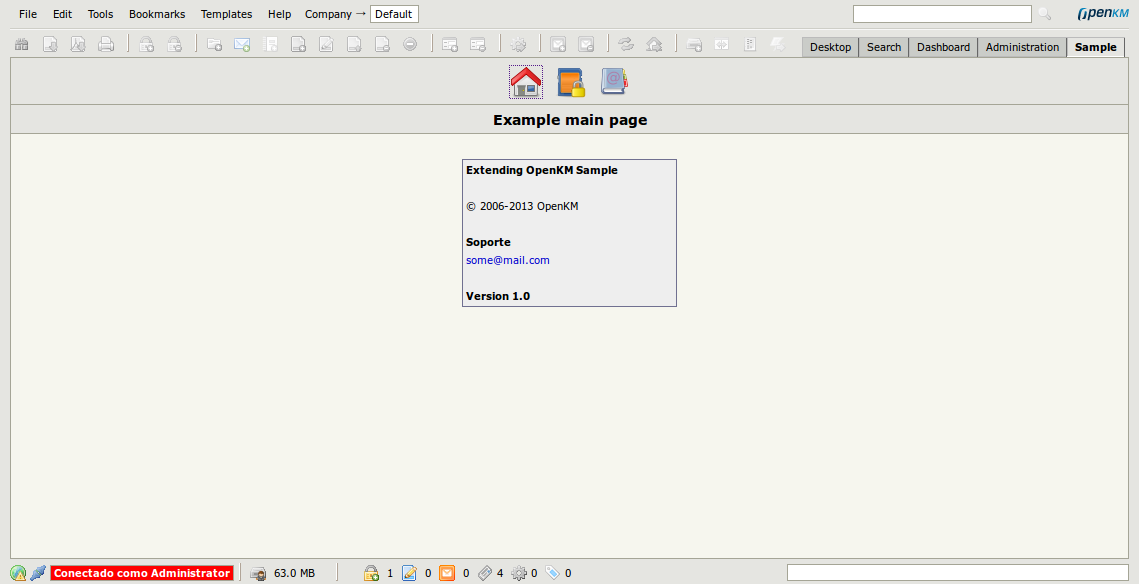The width and height of the screenshot is (1139, 584).
Task: Open the Bookmarks menu
Action: [x=157, y=14]
